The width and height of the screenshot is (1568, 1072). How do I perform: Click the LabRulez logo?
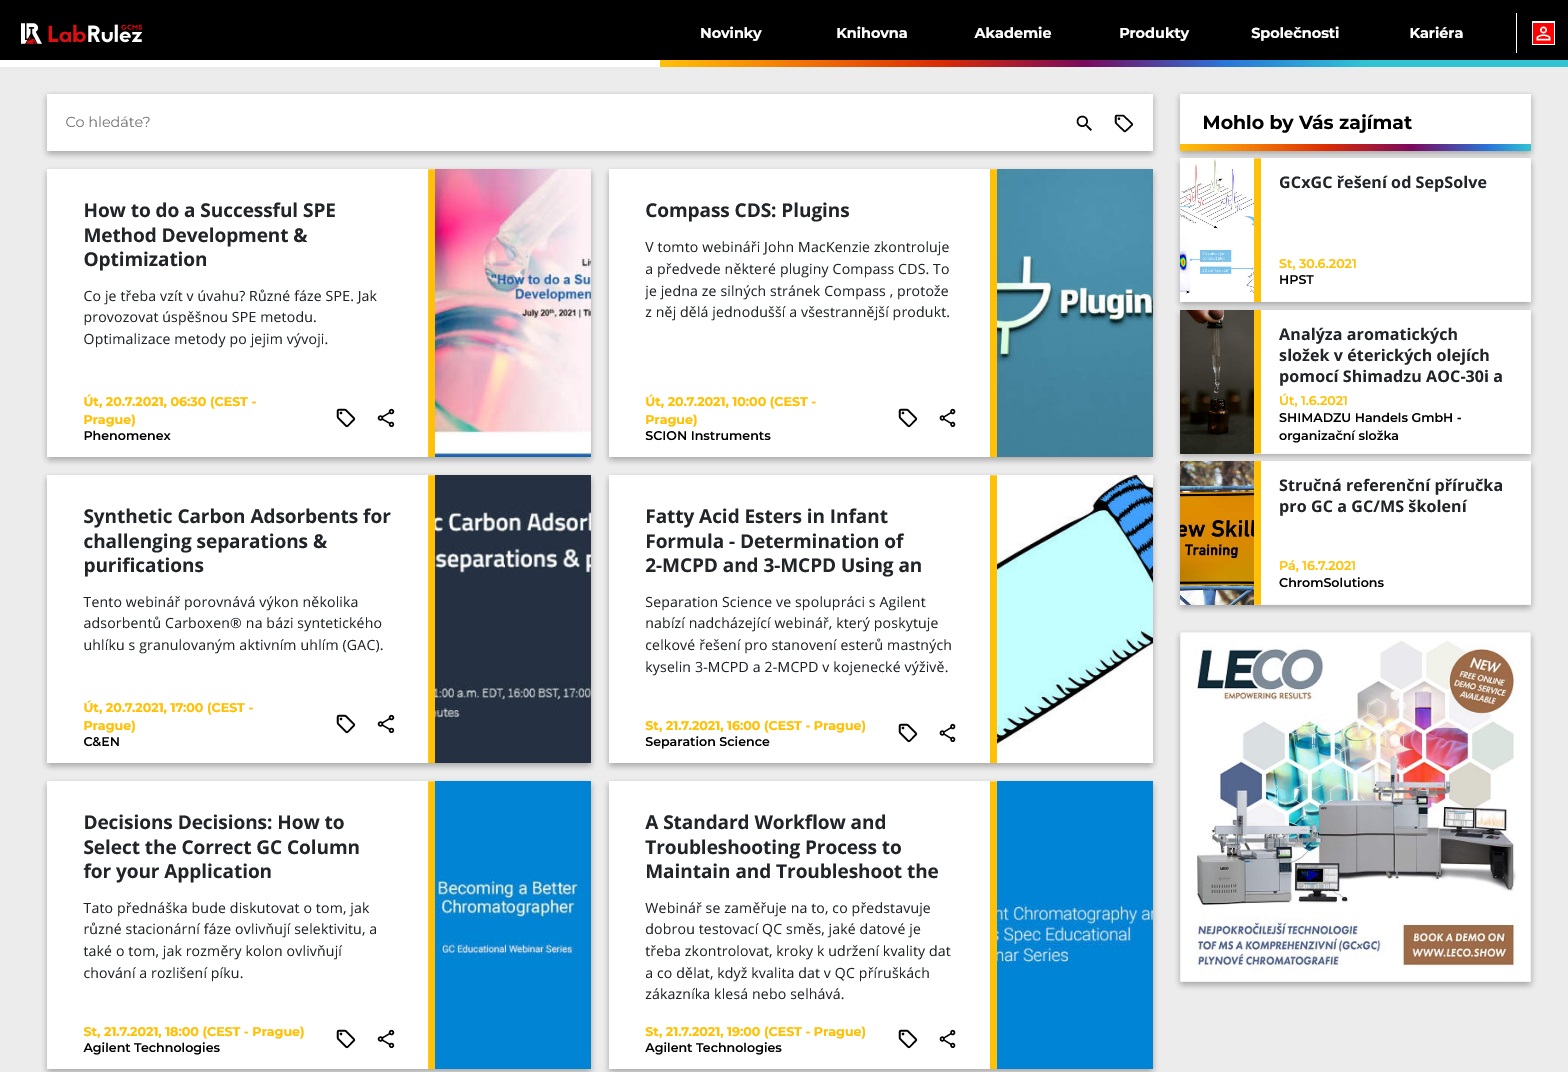82,33
